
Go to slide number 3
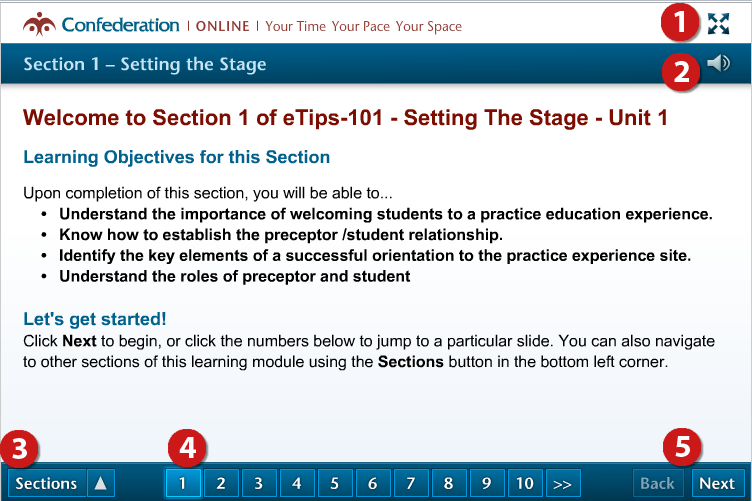tap(258, 483)
